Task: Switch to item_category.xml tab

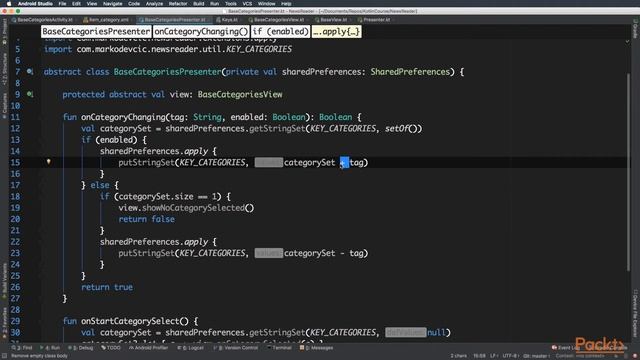Action: coord(108,20)
